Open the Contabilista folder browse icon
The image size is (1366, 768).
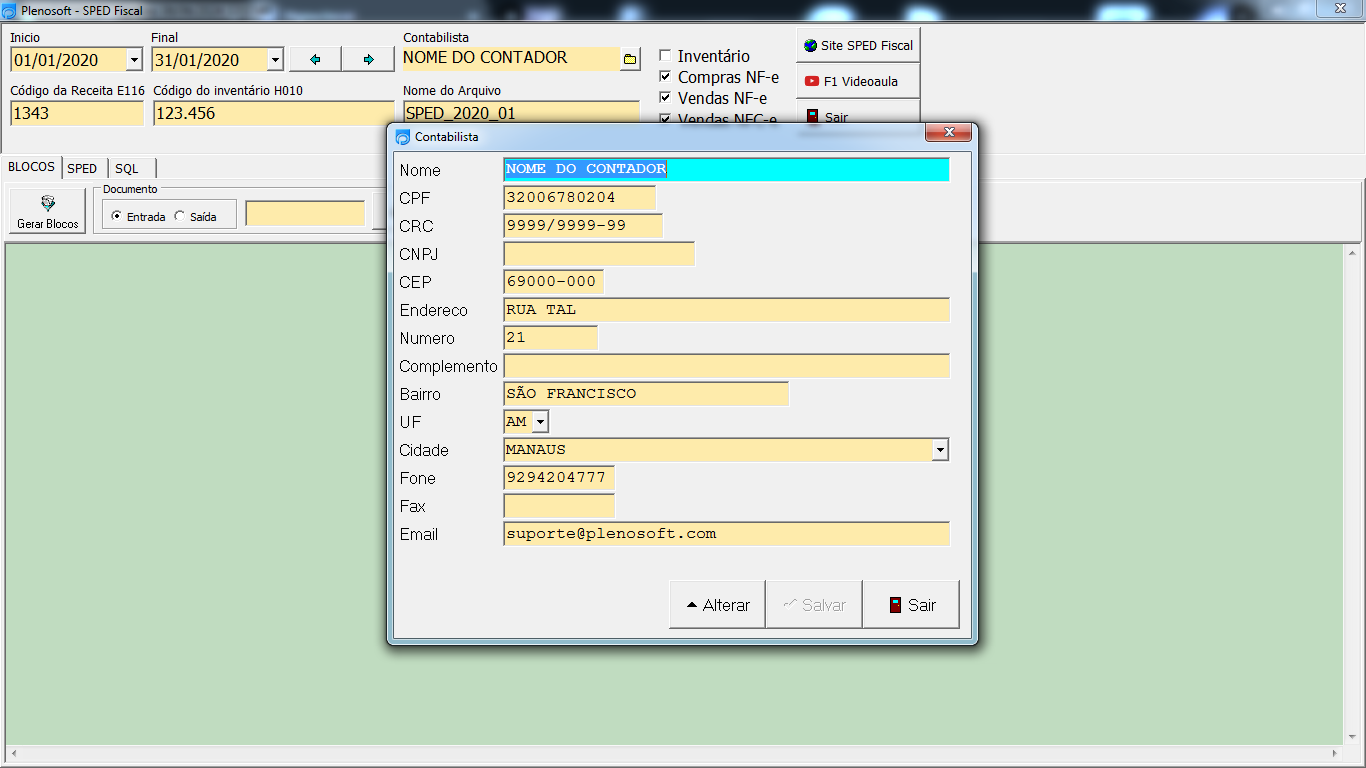pos(630,59)
